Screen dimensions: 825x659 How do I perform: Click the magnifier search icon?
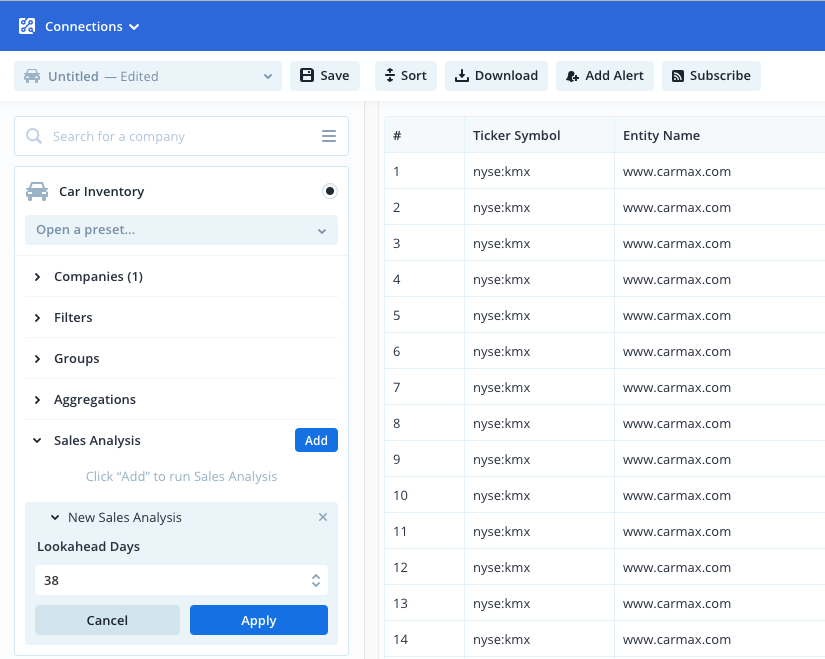(34, 136)
